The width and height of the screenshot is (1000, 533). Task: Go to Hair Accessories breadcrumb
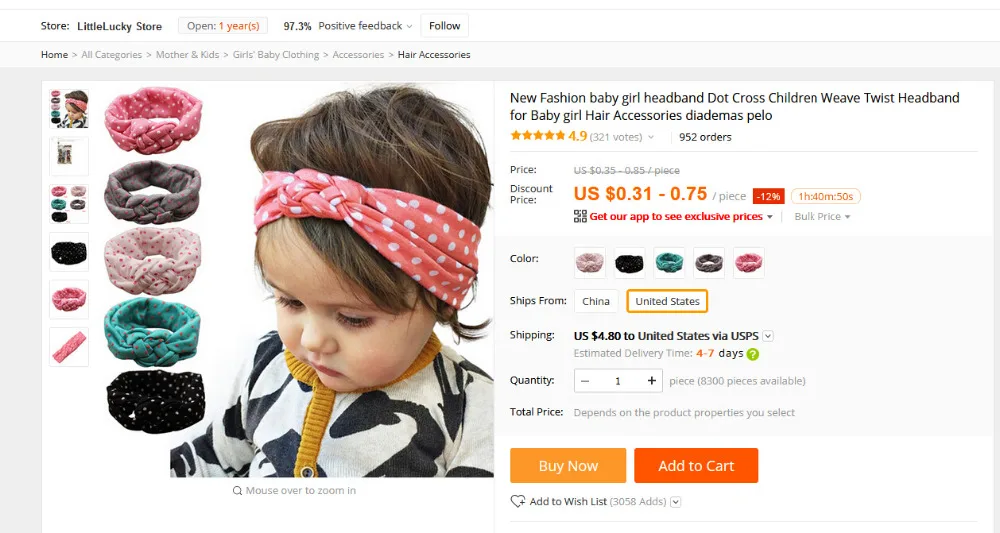click(x=434, y=55)
